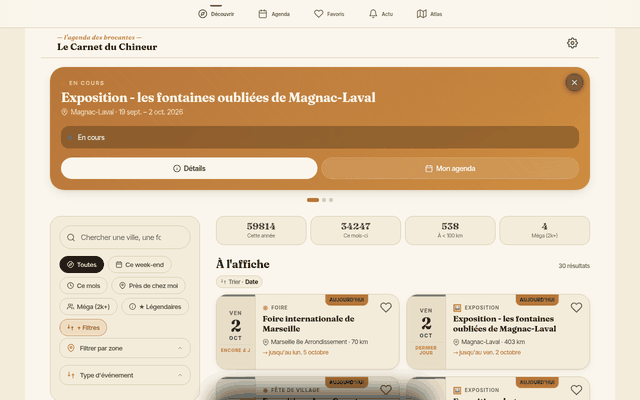This screenshot has height=400, width=640.
Task: Favorite the Foire internationale de Marseille
Action: click(386, 307)
